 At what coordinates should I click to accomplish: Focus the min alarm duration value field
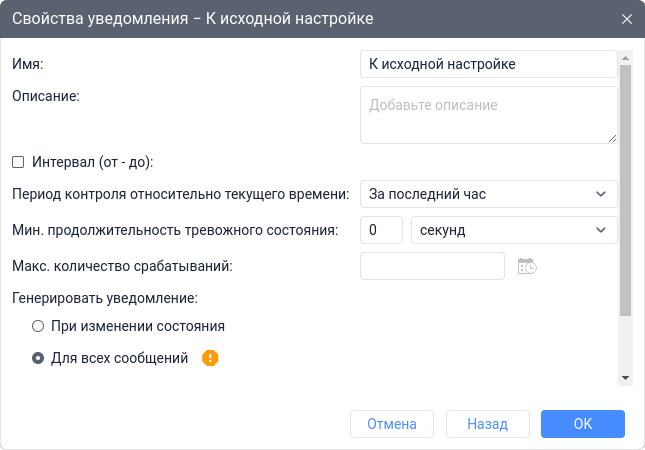(x=381, y=230)
